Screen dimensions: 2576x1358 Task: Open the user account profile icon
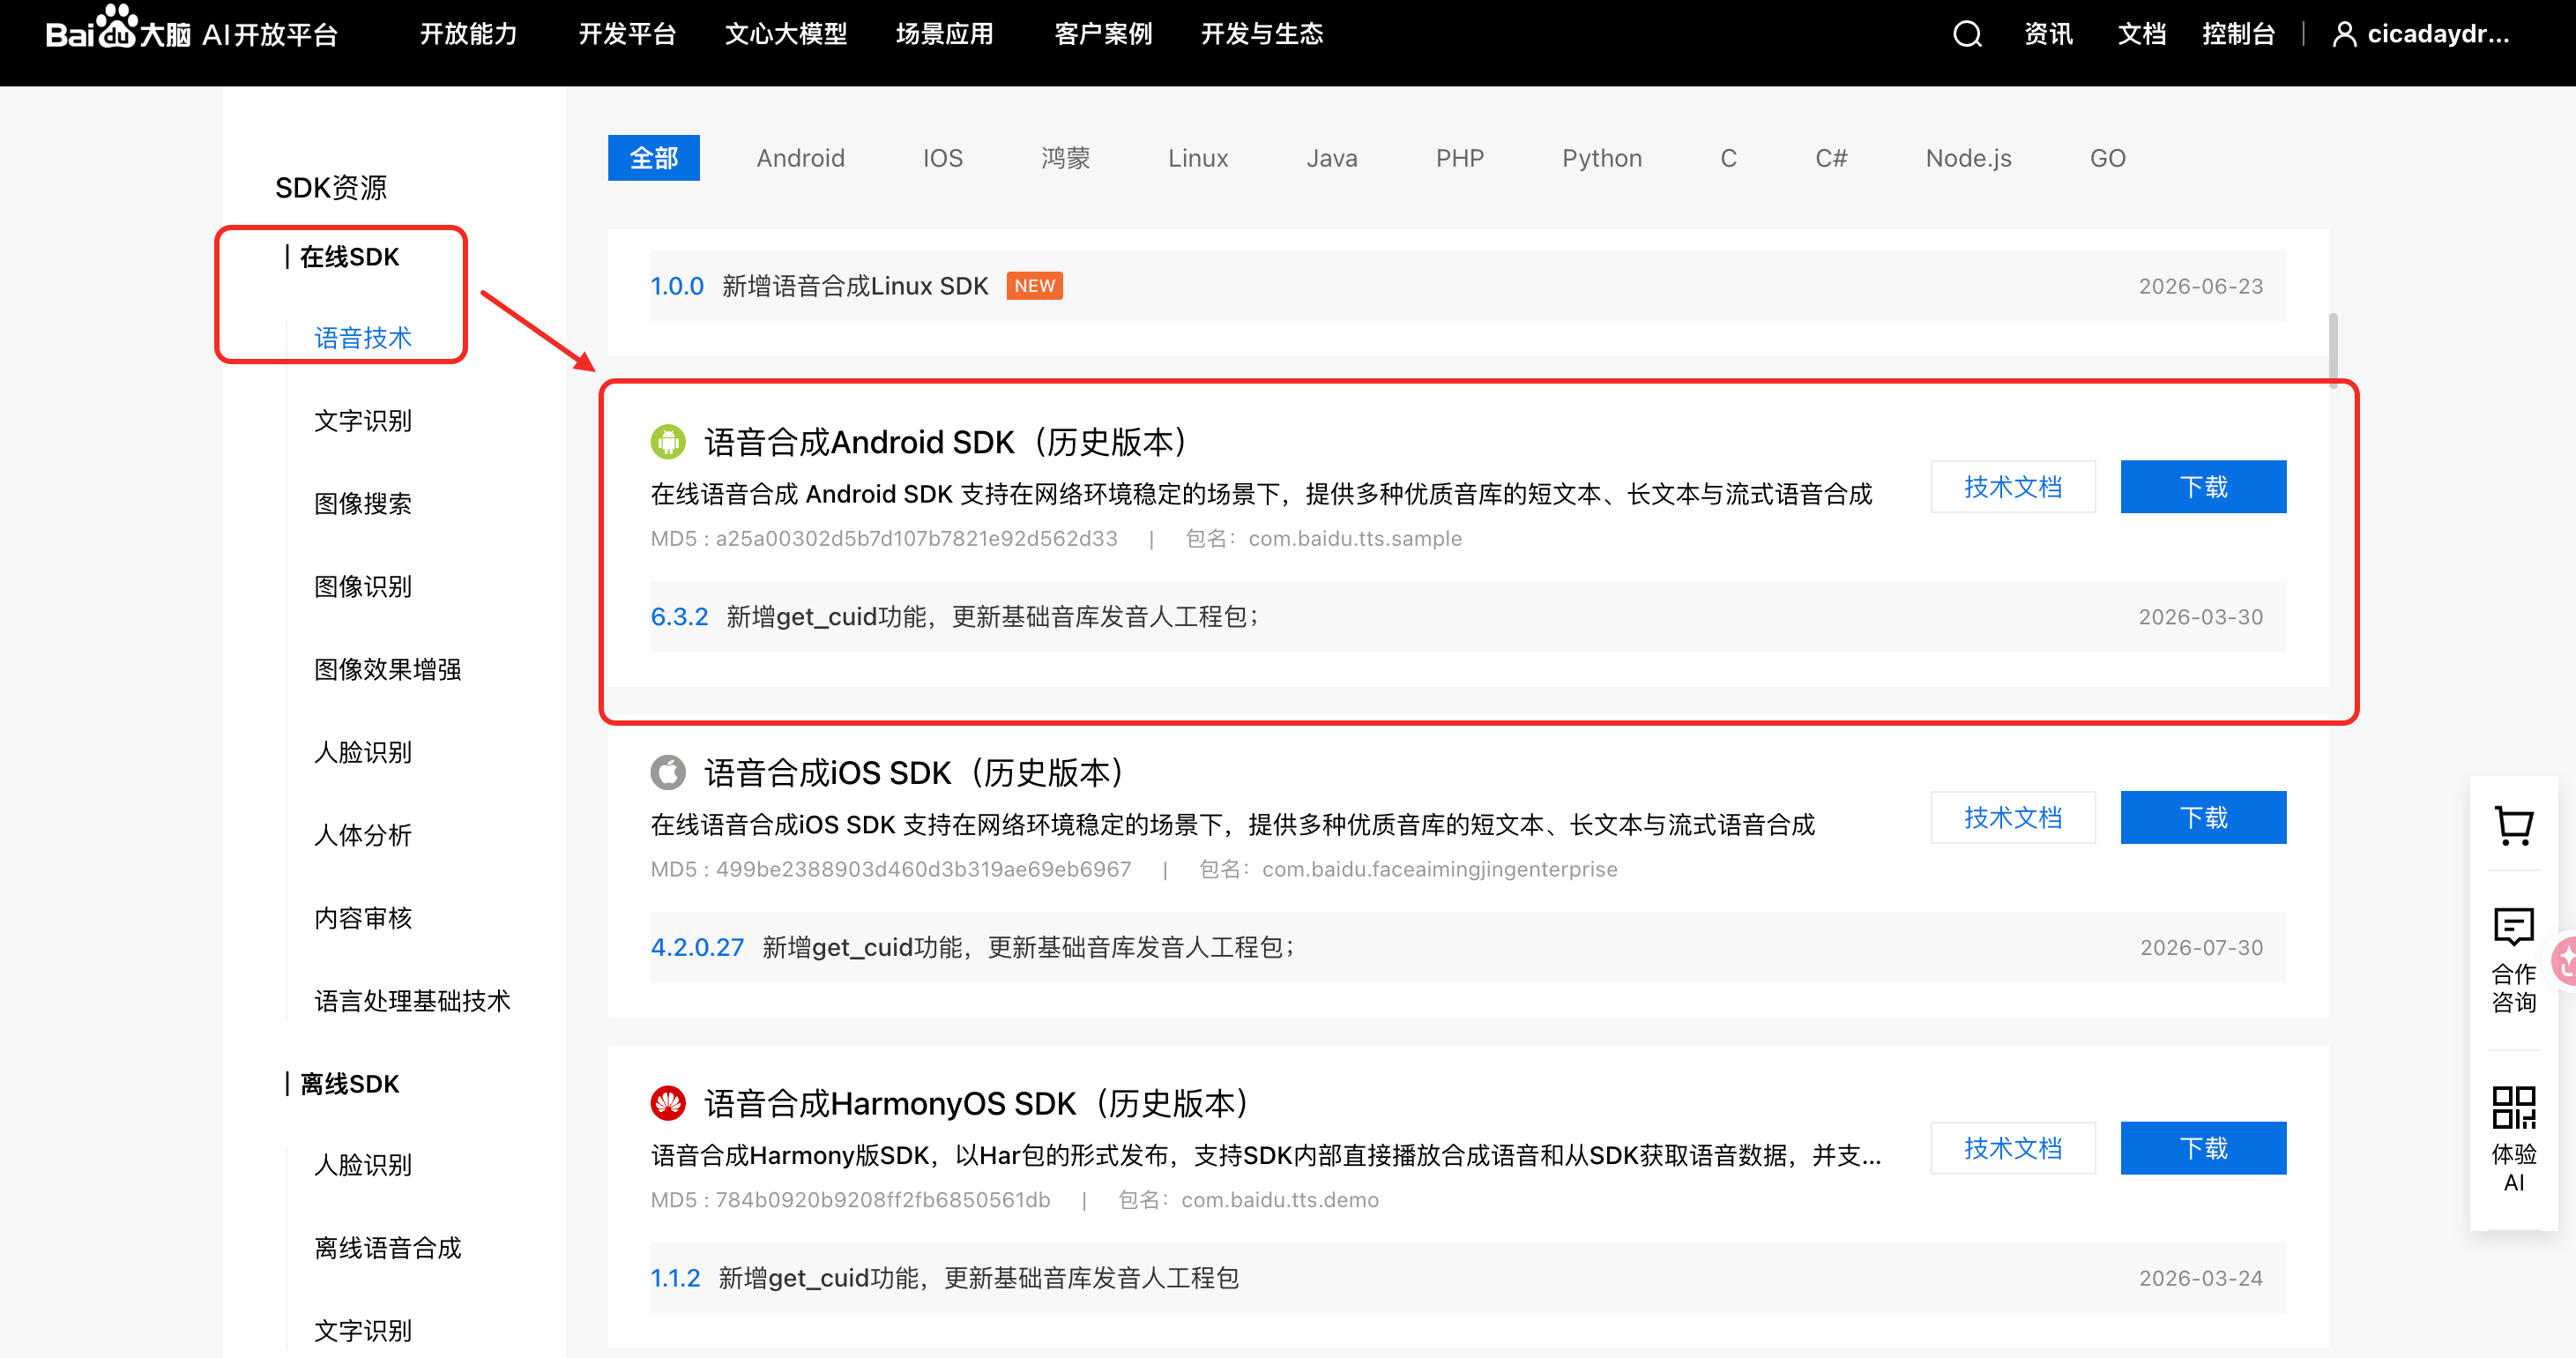(2343, 34)
